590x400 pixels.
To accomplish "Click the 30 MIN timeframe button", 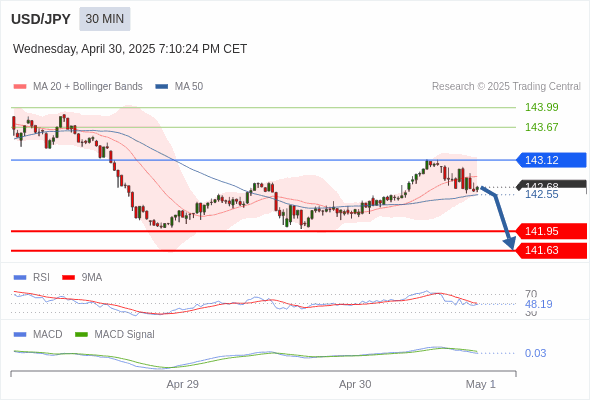I will click(105, 19).
